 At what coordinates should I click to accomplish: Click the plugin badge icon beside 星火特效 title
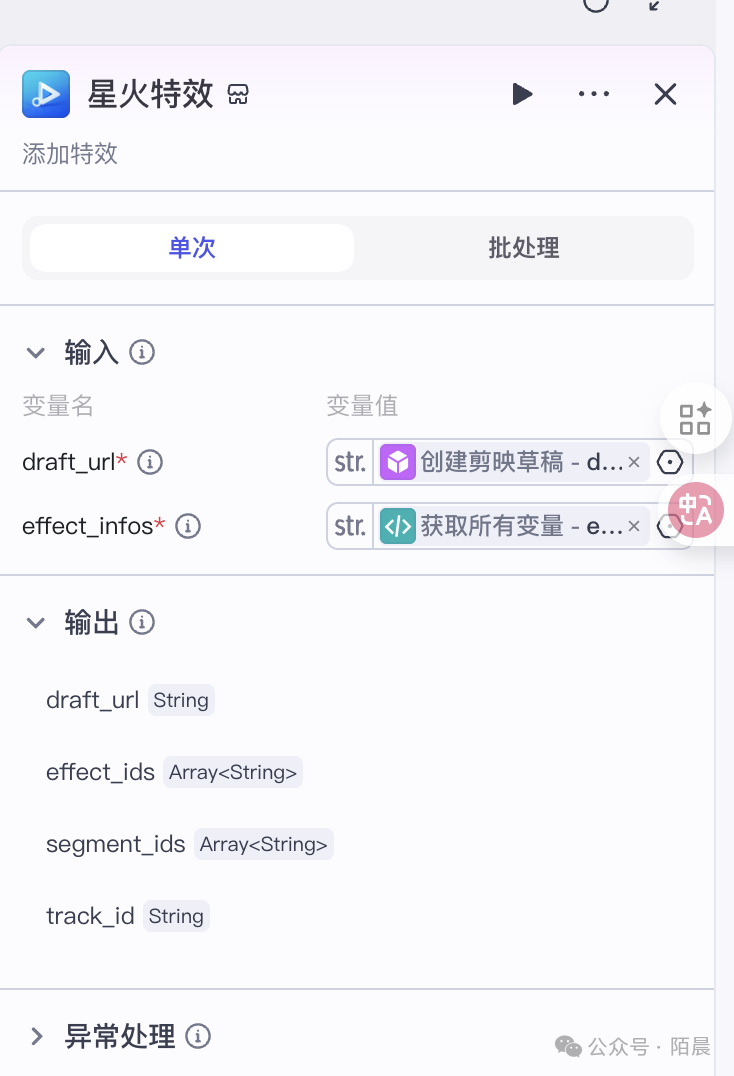238,95
